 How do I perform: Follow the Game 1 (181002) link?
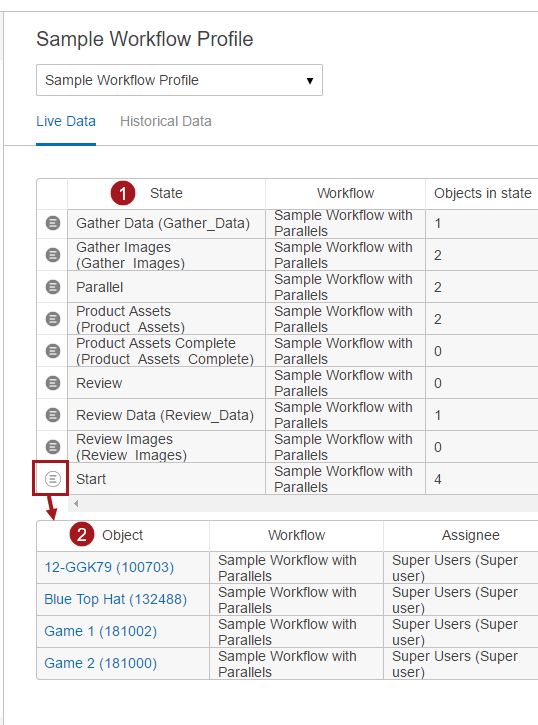101,631
